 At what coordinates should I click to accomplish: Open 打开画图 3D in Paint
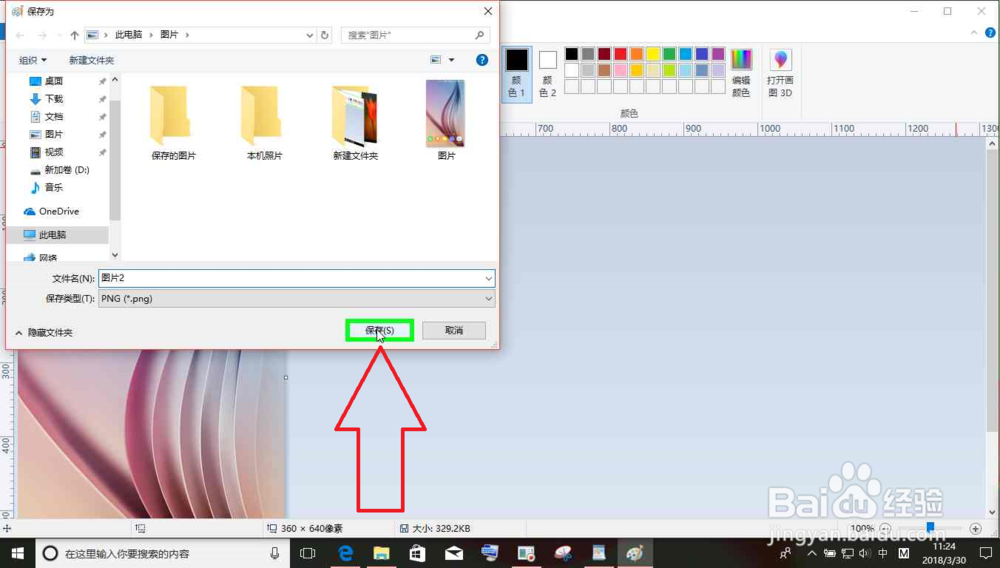point(780,73)
